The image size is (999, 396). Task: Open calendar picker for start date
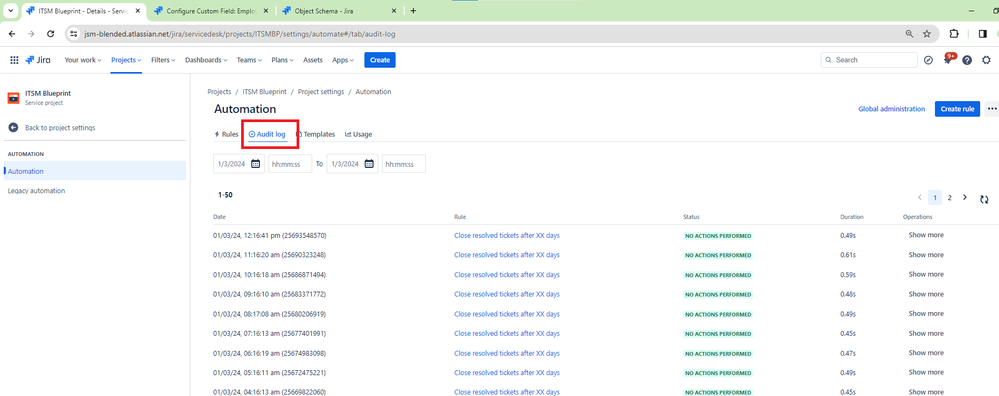pos(255,164)
